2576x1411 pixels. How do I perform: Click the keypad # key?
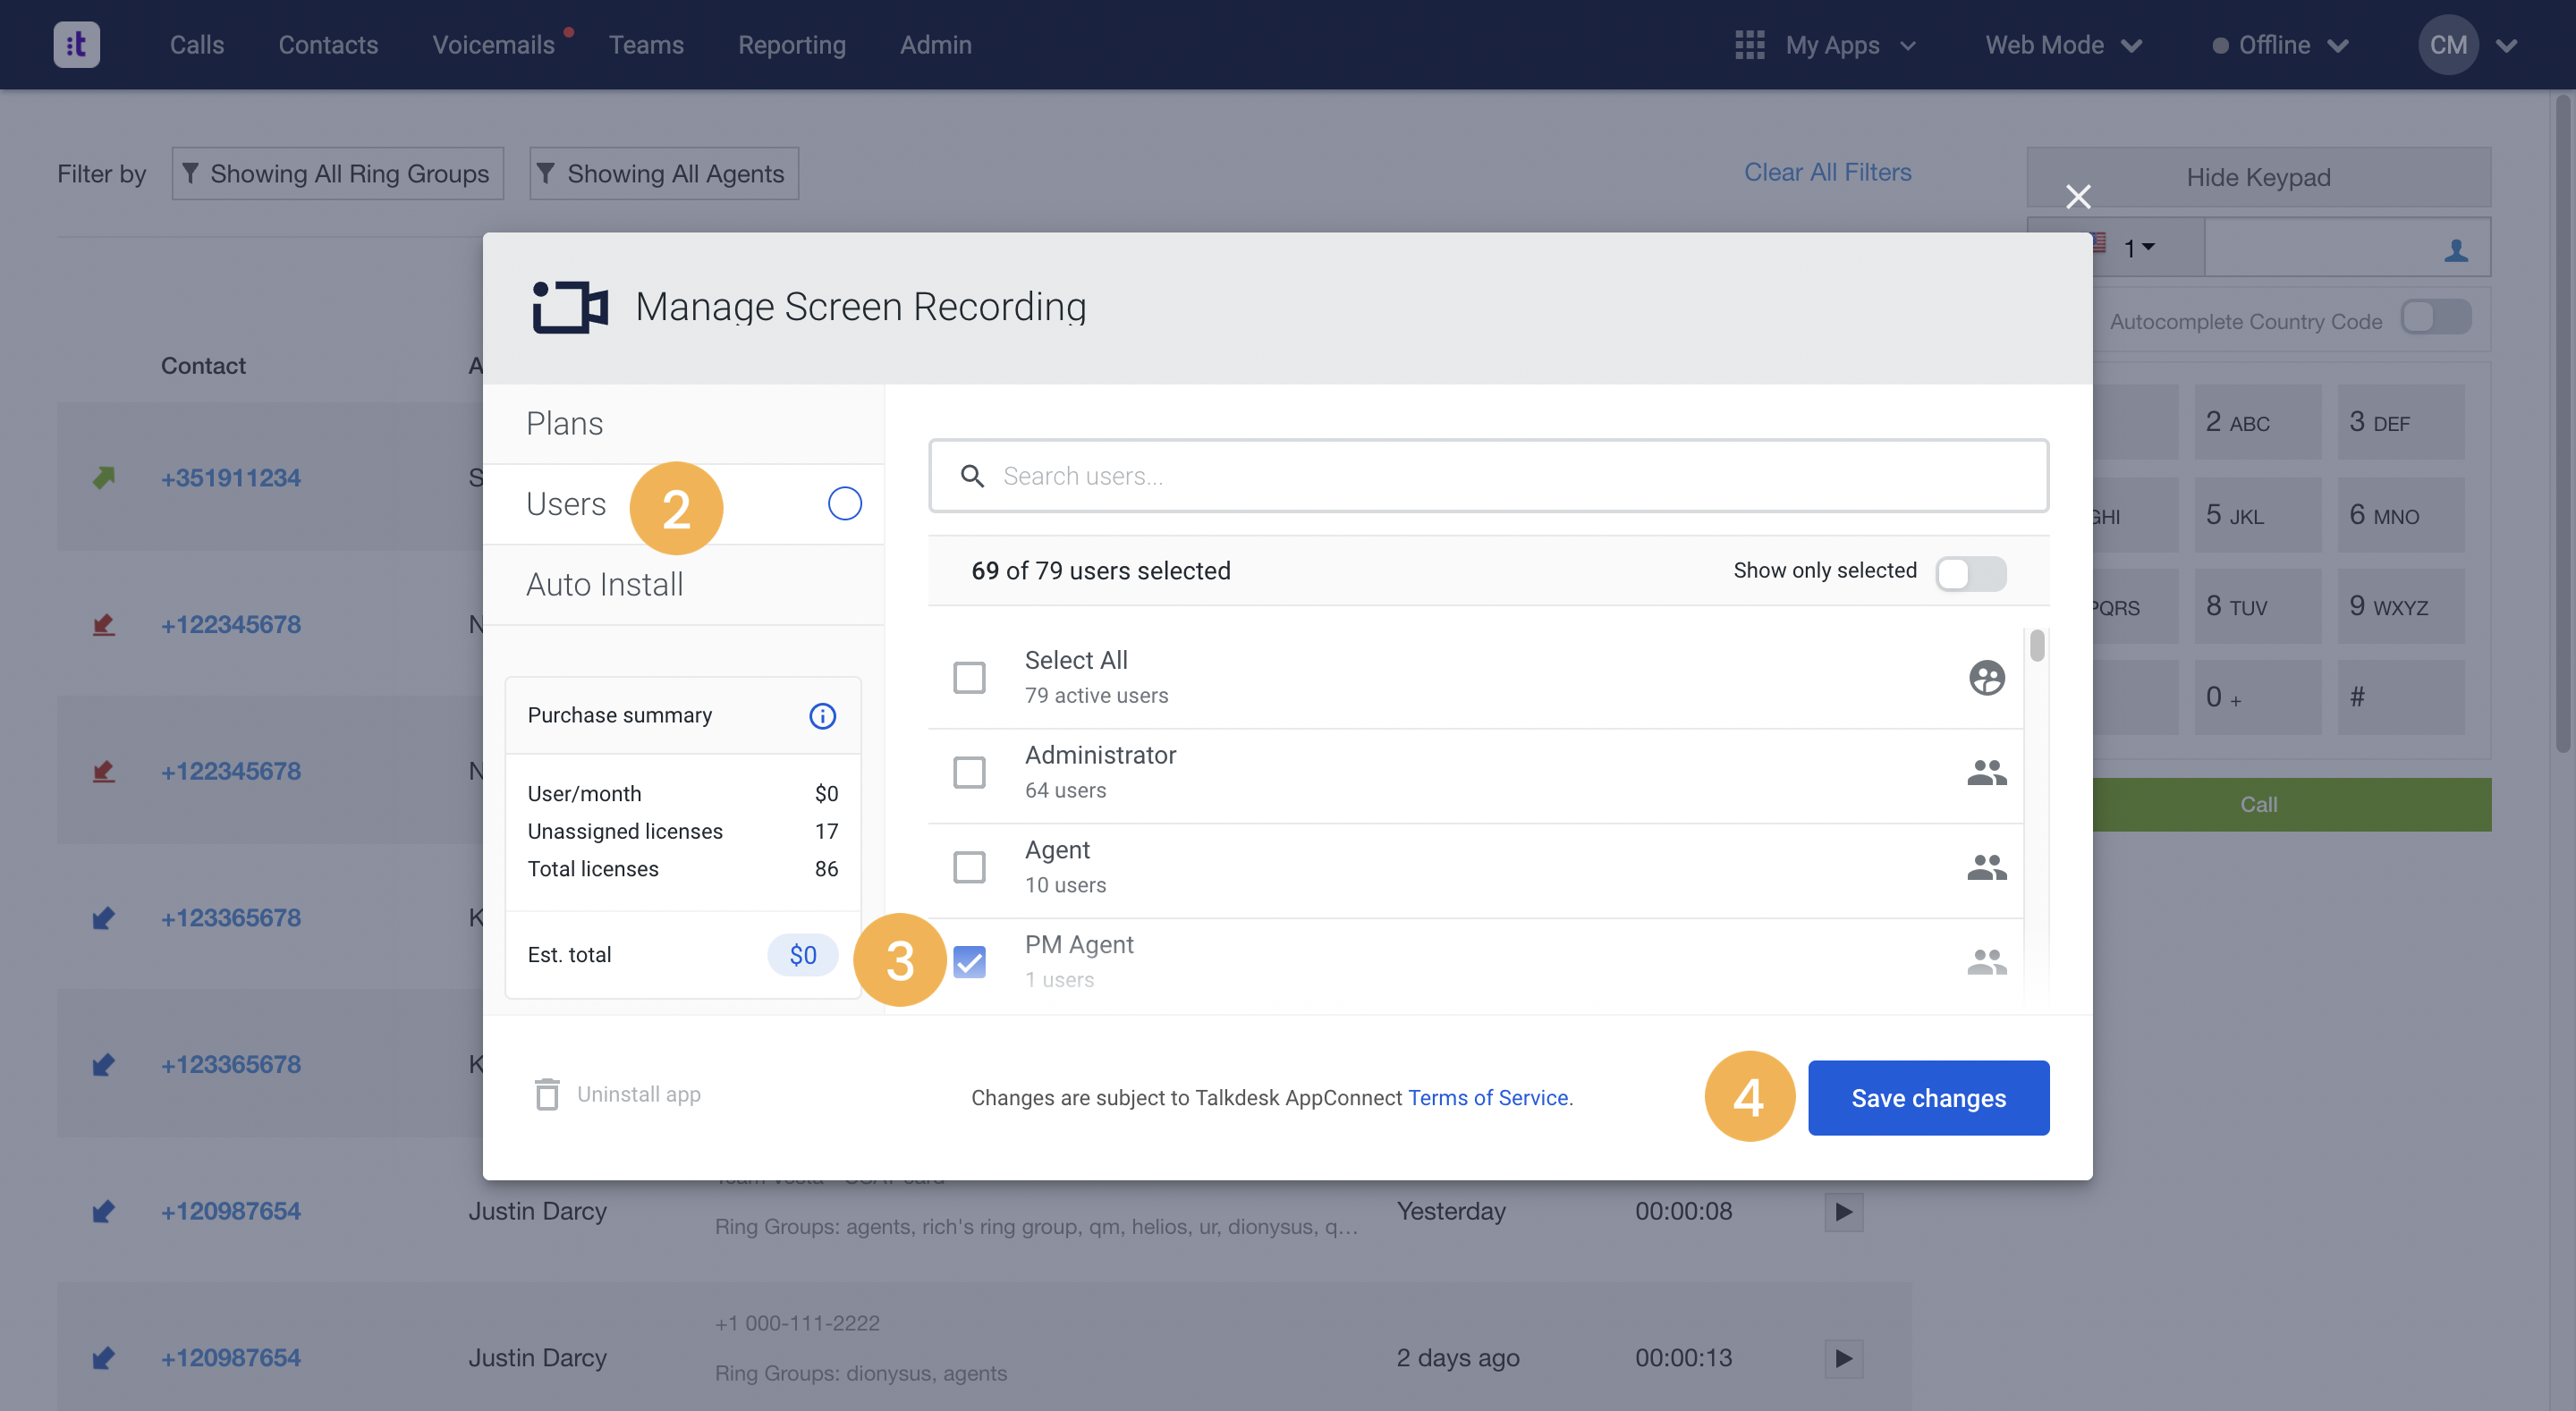[2400, 697]
